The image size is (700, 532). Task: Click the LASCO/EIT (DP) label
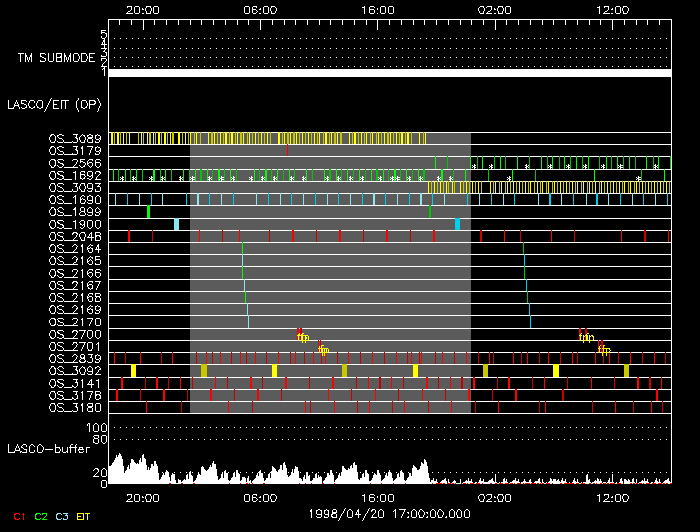tap(54, 103)
